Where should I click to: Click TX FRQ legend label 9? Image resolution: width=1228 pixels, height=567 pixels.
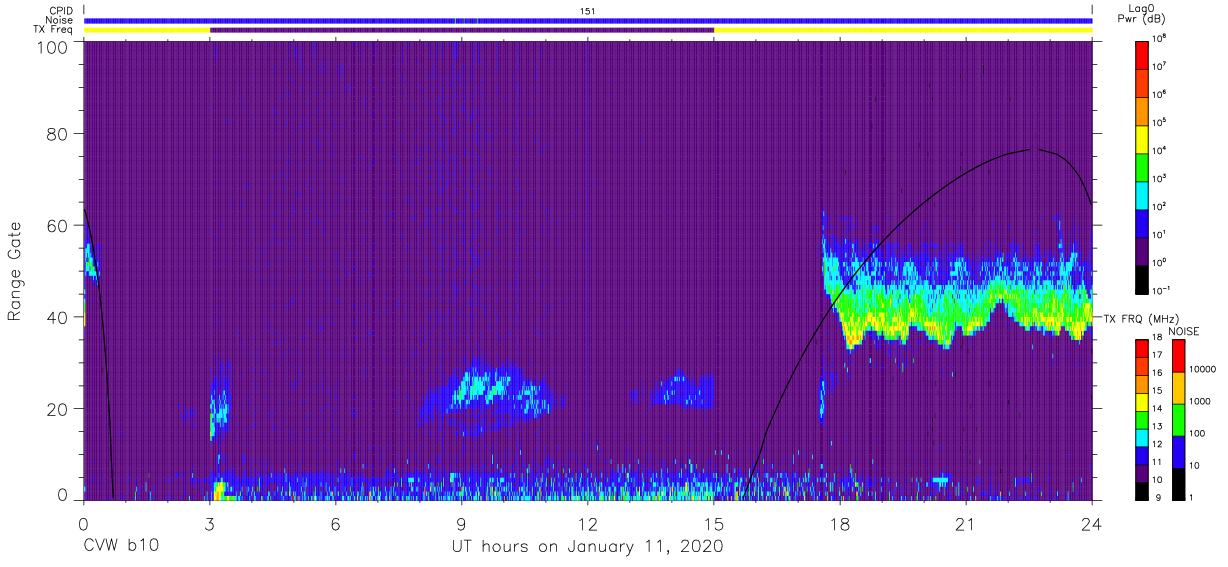click(1160, 497)
